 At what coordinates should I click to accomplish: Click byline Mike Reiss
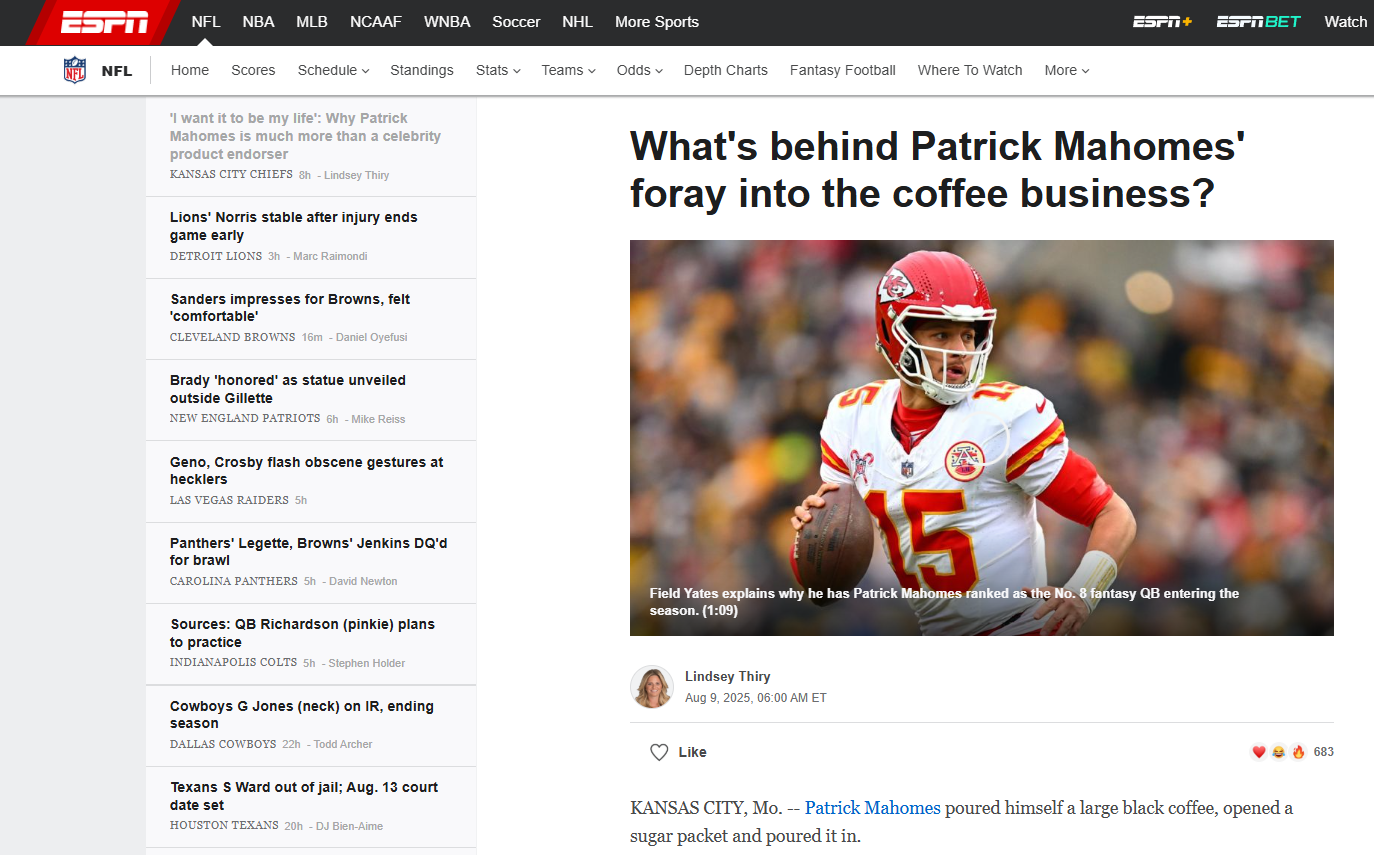pyautogui.click(x=378, y=419)
